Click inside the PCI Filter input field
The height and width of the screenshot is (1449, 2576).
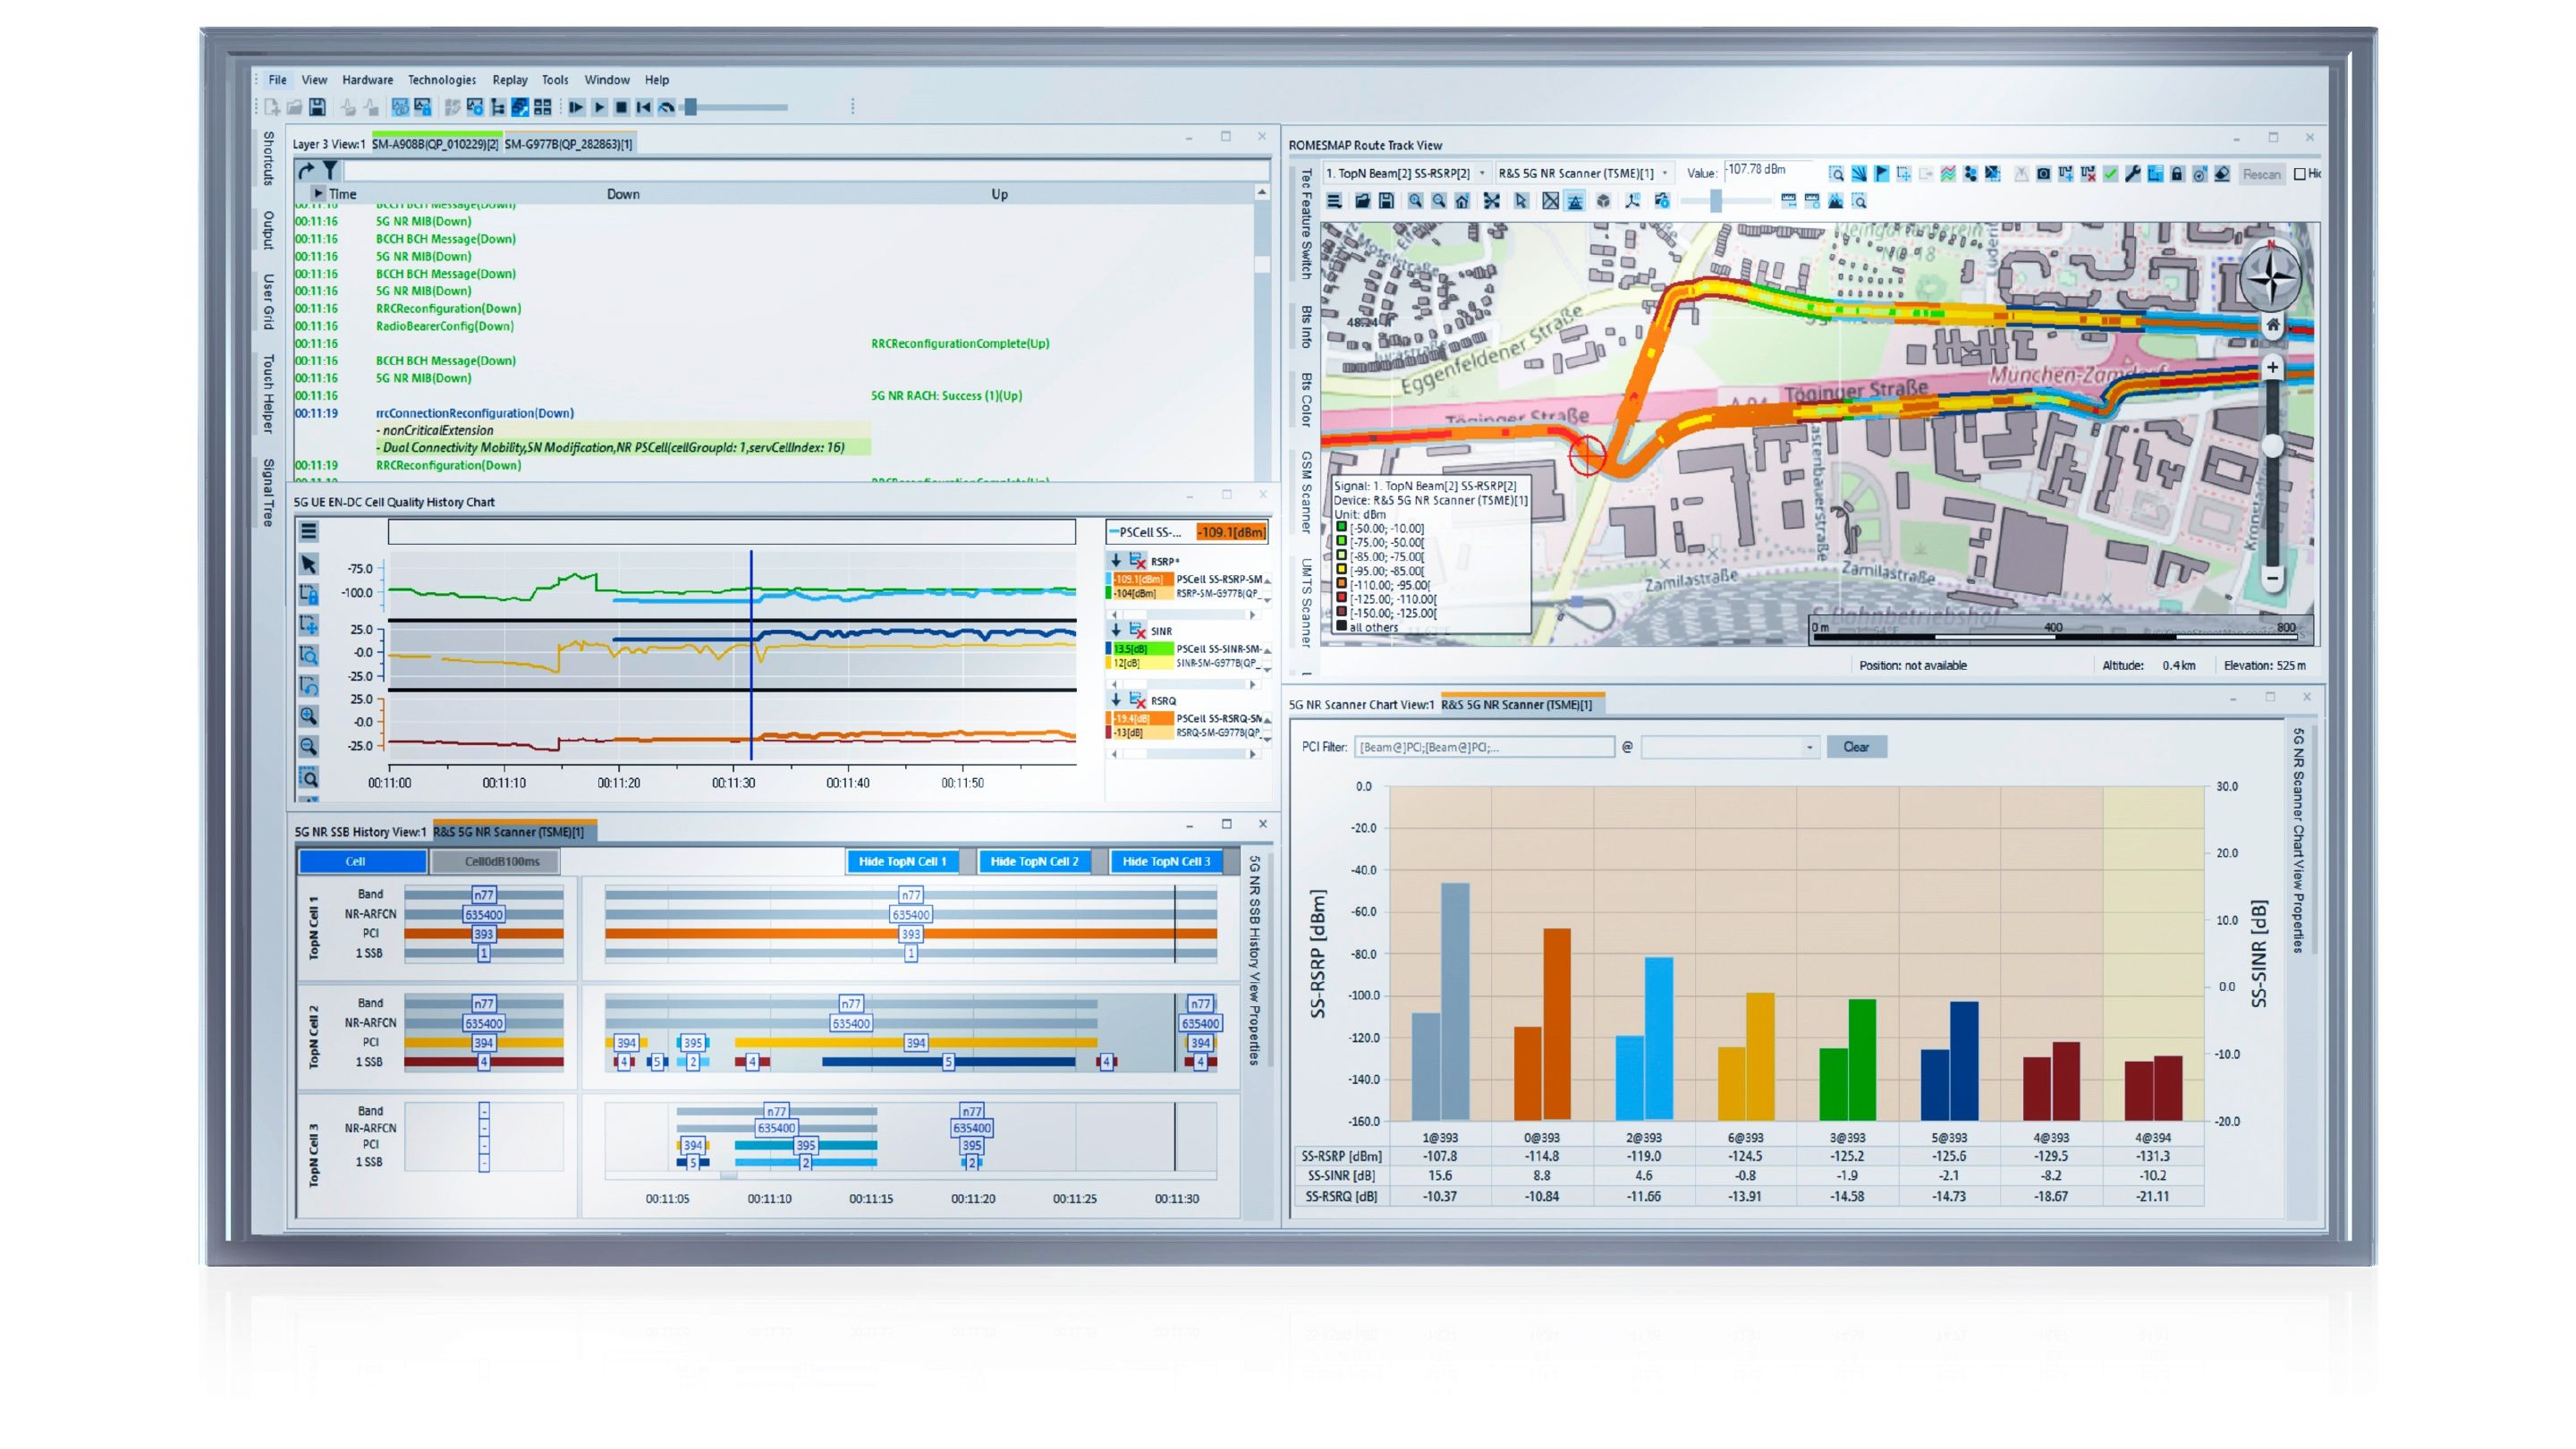1485,747
